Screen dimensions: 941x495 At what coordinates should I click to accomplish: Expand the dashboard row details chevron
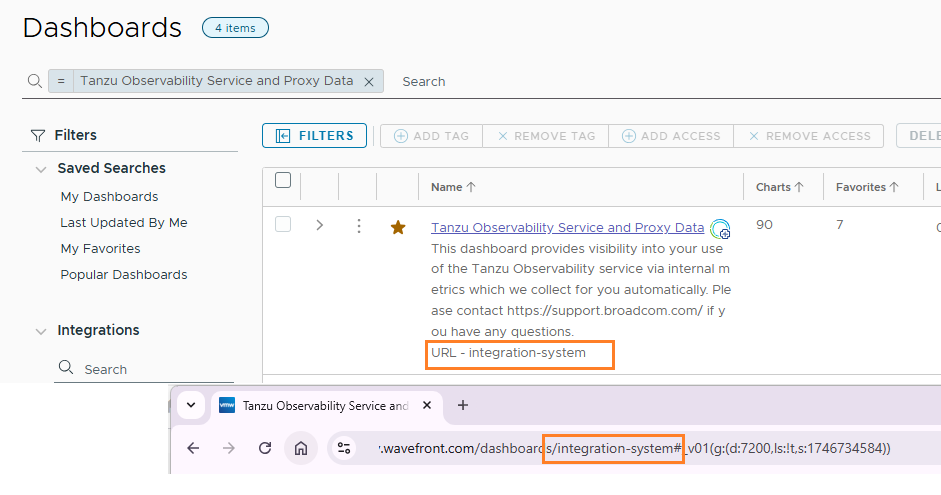[320, 226]
